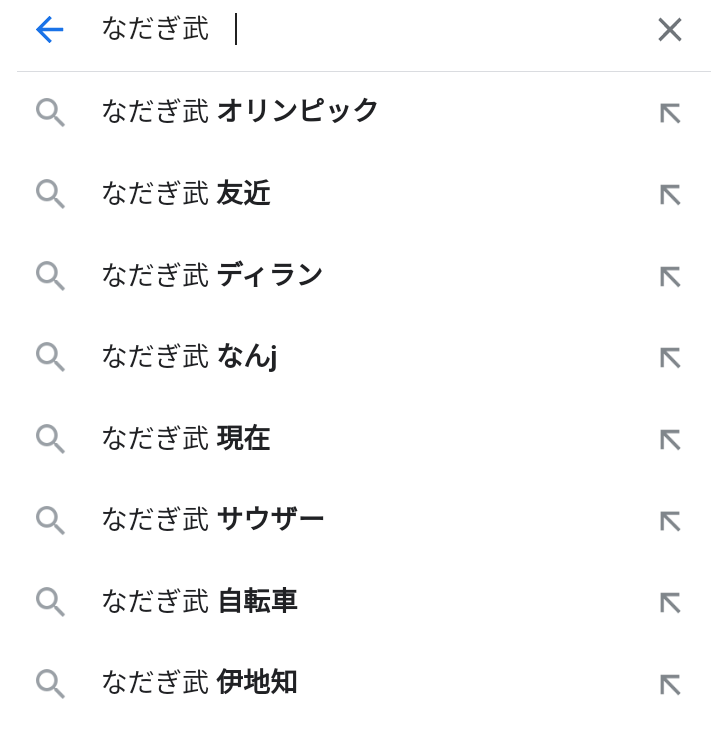720x735 pixels.
Task: Insert 友近 suggestion via arrow icon
Action: (670, 195)
